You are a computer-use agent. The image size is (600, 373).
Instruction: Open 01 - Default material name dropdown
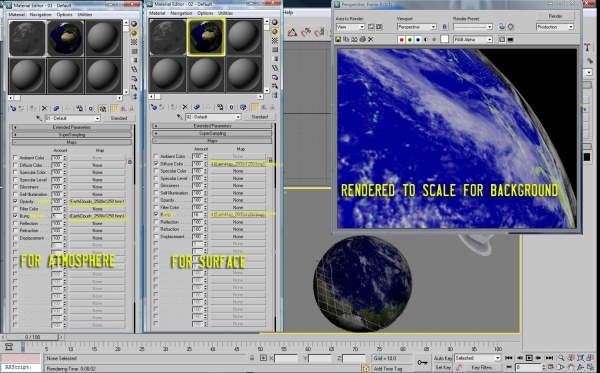tap(97, 119)
